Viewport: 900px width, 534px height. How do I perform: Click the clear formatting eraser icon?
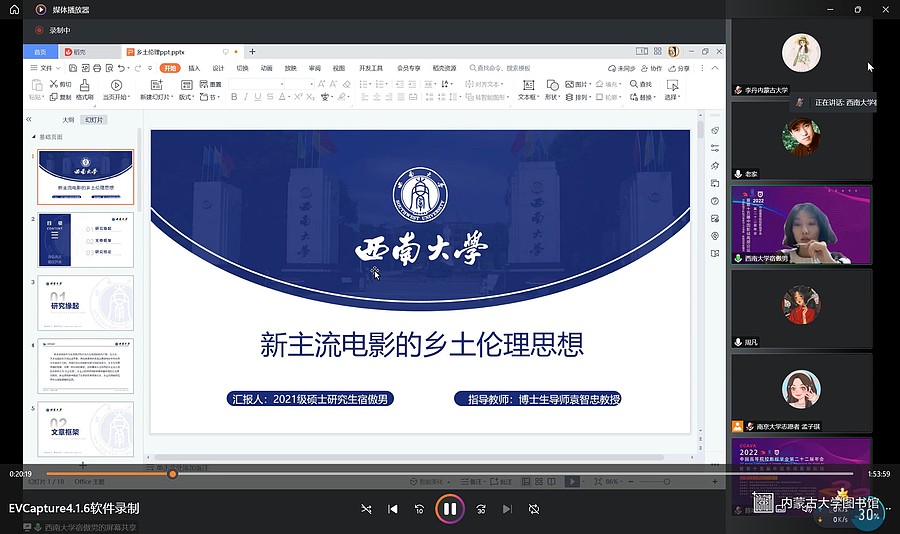point(347,84)
